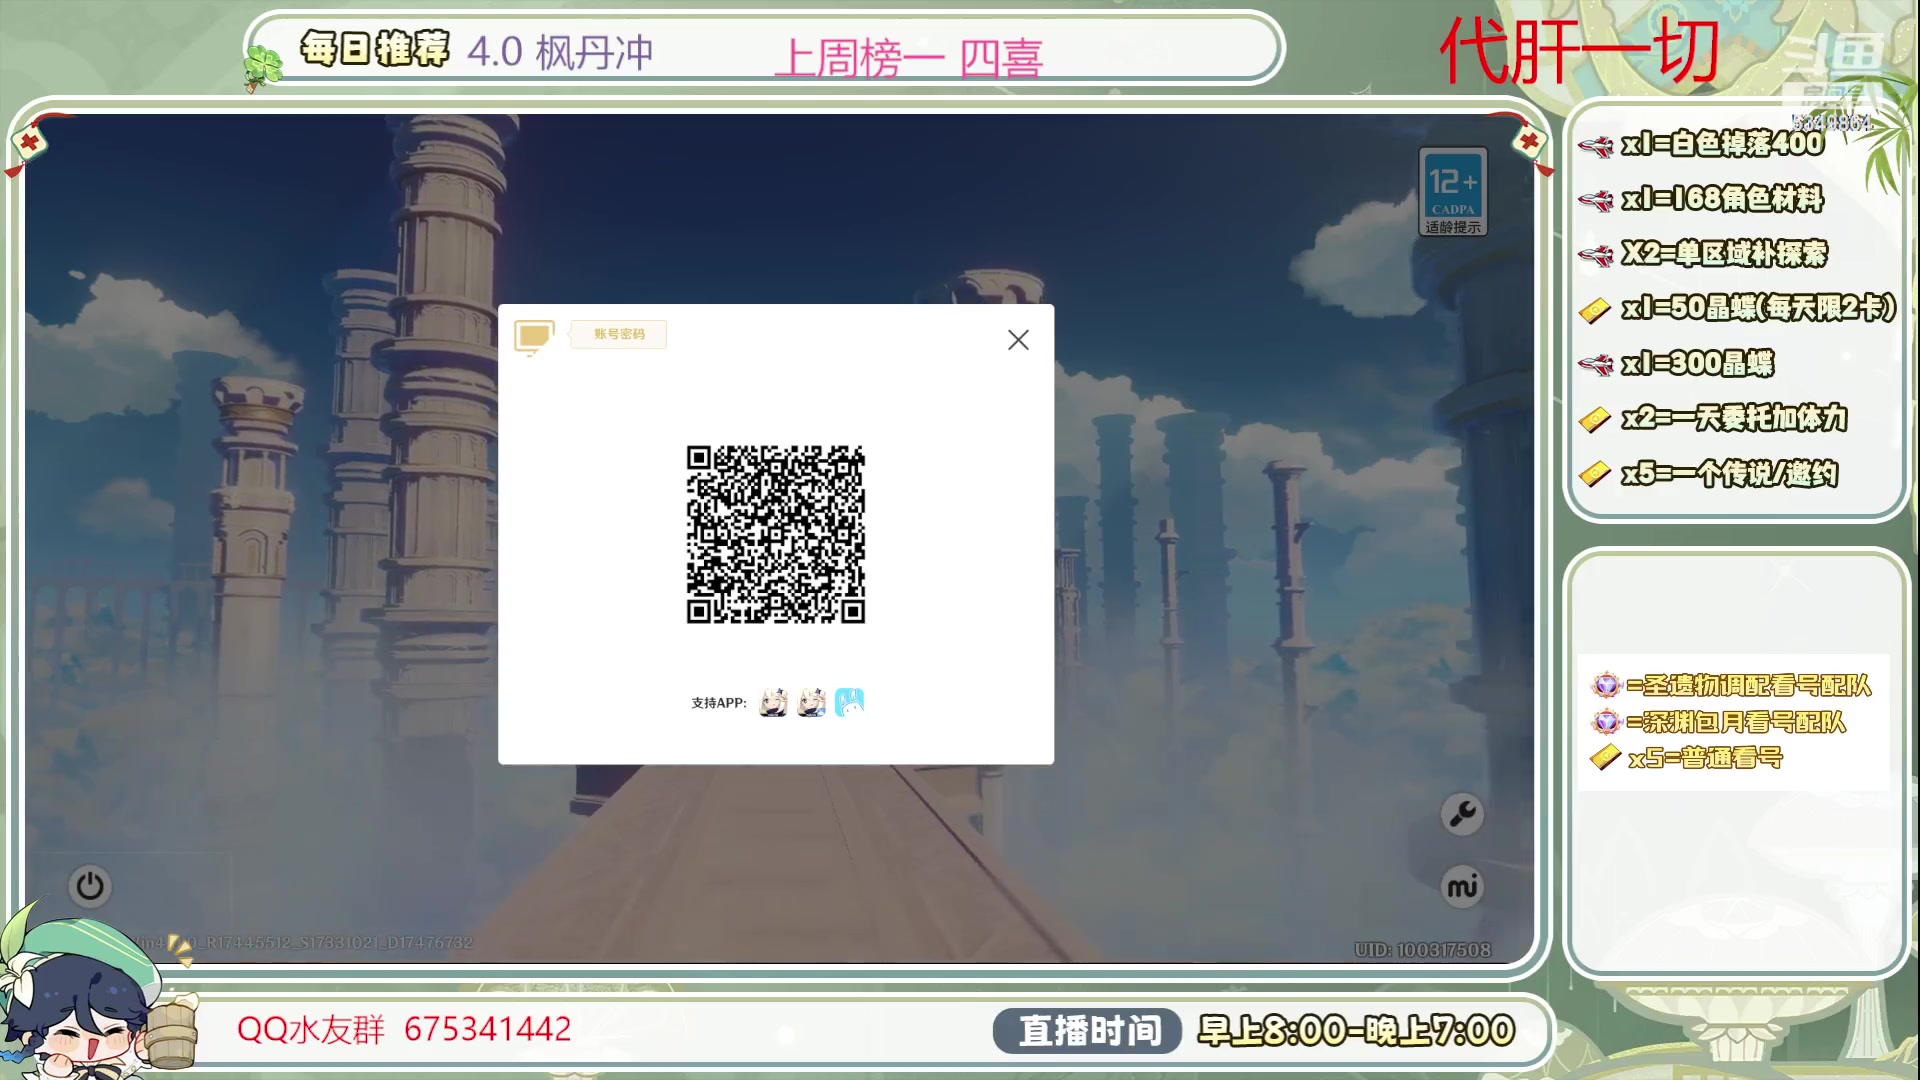Viewport: 1920px width, 1080px height.
Task: Click the 直播时间 label badge
Action: coord(1088,1031)
